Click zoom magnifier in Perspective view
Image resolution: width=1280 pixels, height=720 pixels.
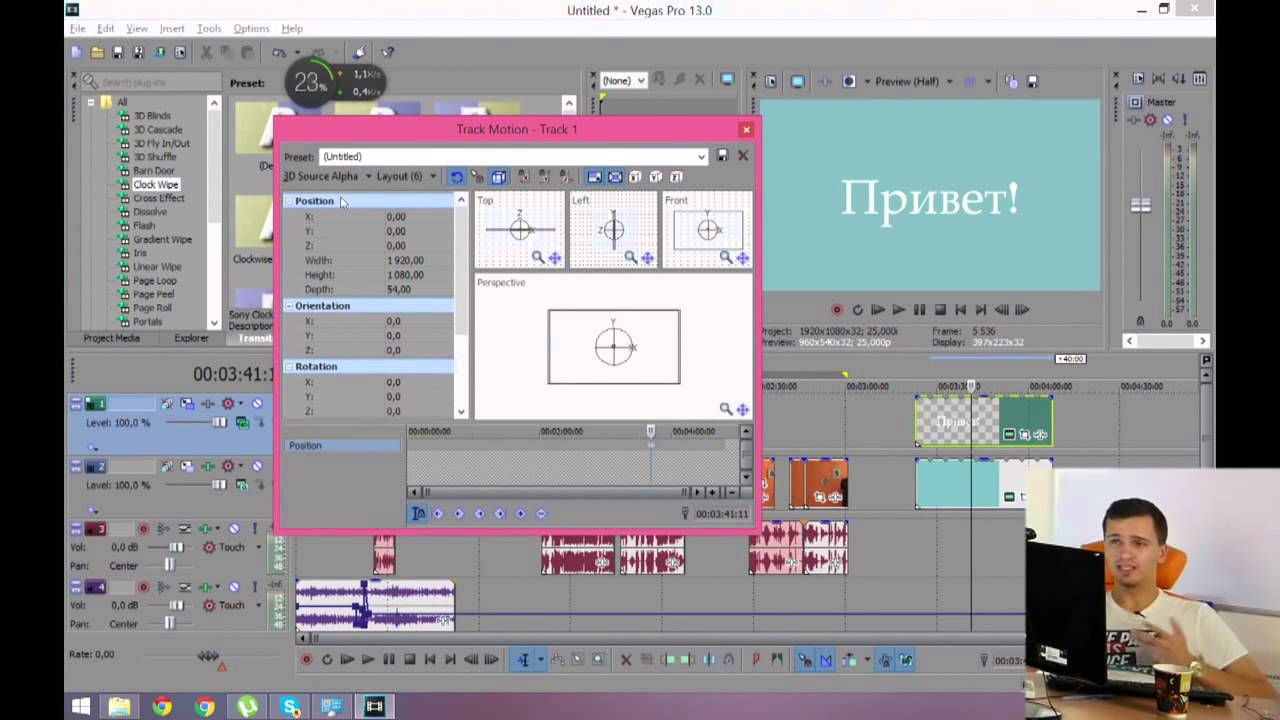[x=726, y=409]
